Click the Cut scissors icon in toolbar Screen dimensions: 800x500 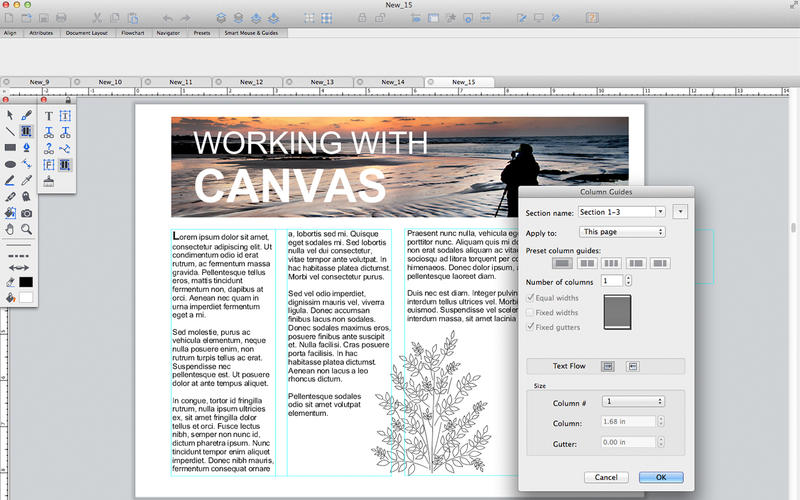click(97, 18)
